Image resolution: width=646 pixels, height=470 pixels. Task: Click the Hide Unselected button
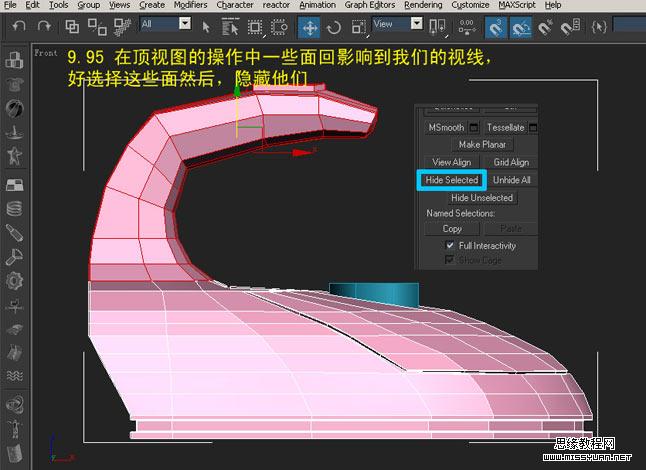click(x=482, y=198)
